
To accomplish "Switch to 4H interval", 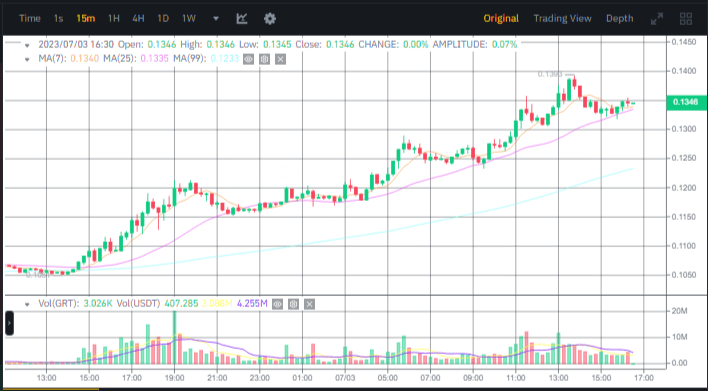I will (138, 19).
